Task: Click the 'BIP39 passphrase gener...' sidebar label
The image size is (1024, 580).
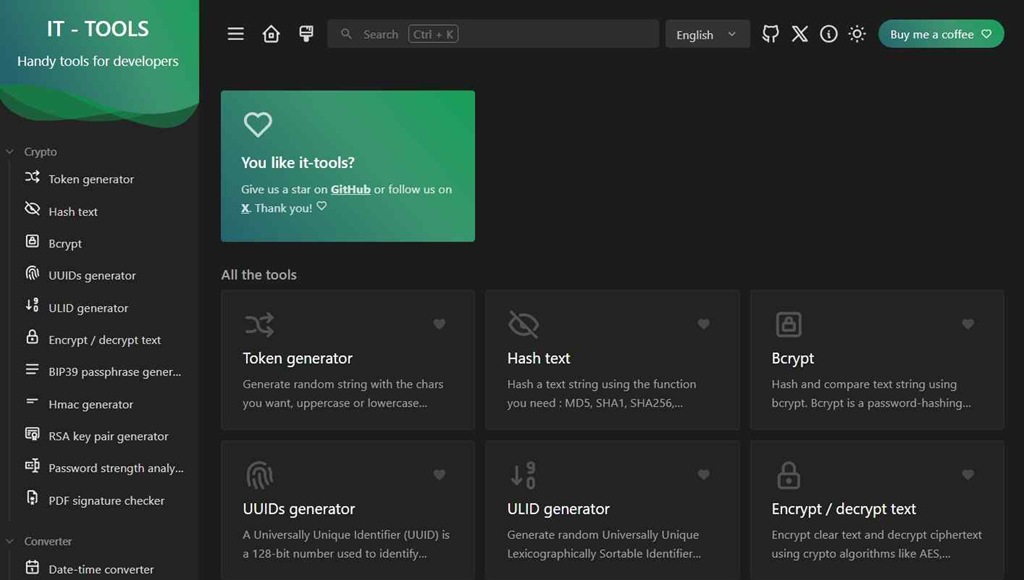Action: pos(115,372)
